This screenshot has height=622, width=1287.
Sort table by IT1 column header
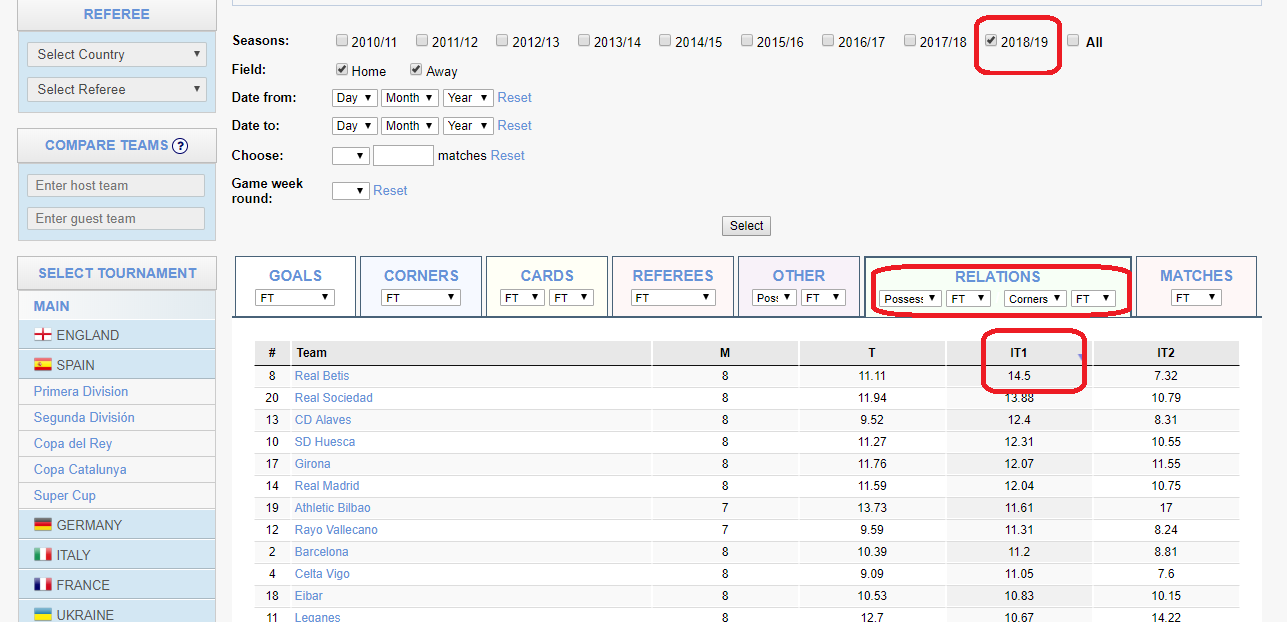[x=1019, y=353]
